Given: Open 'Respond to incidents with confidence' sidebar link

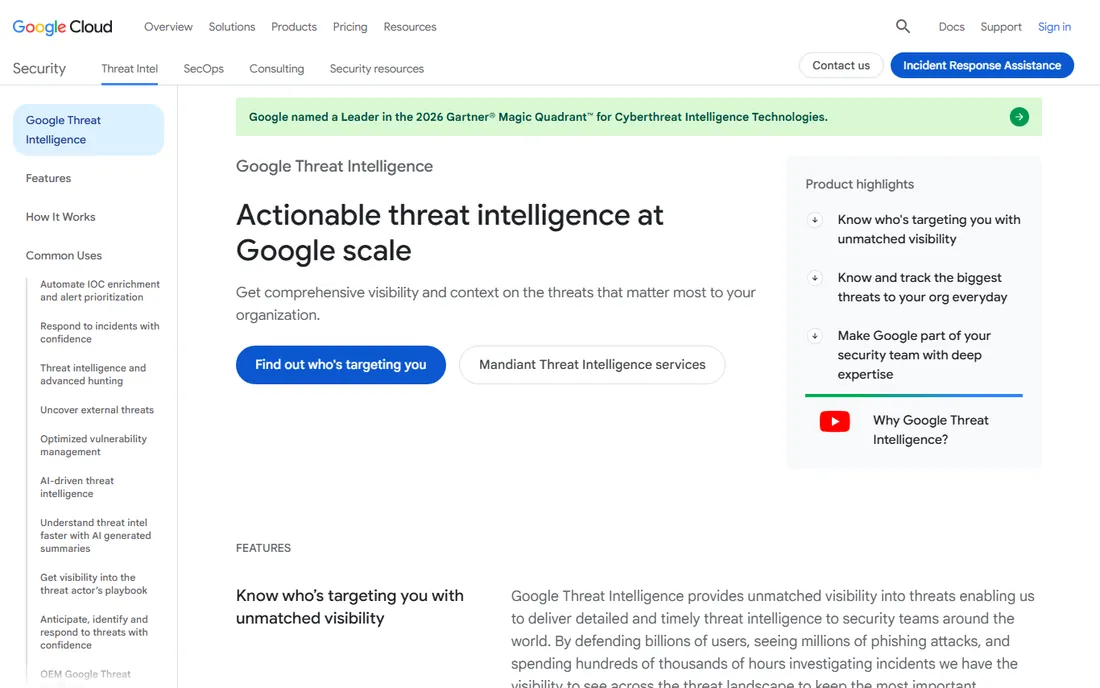Looking at the screenshot, I should click(100, 332).
